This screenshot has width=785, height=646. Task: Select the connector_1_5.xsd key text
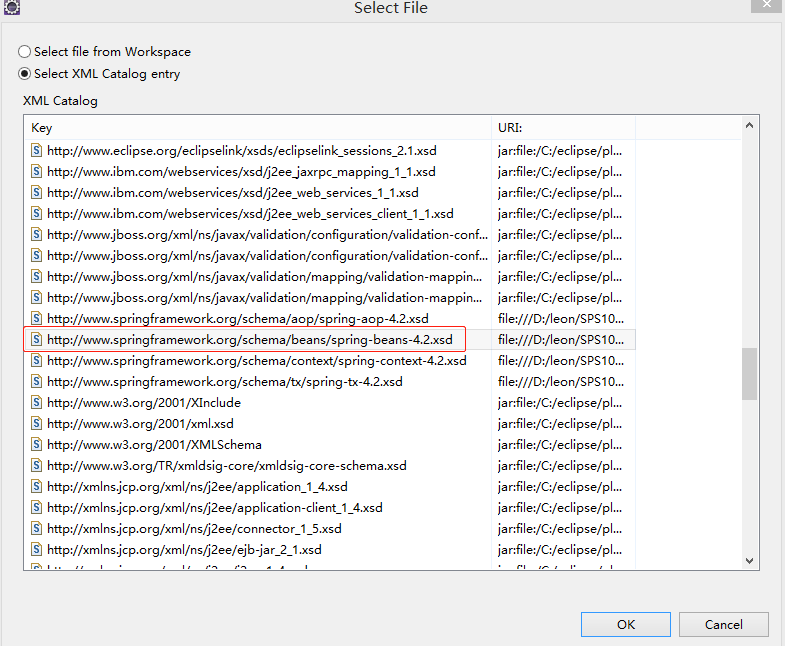click(x=194, y=529)
